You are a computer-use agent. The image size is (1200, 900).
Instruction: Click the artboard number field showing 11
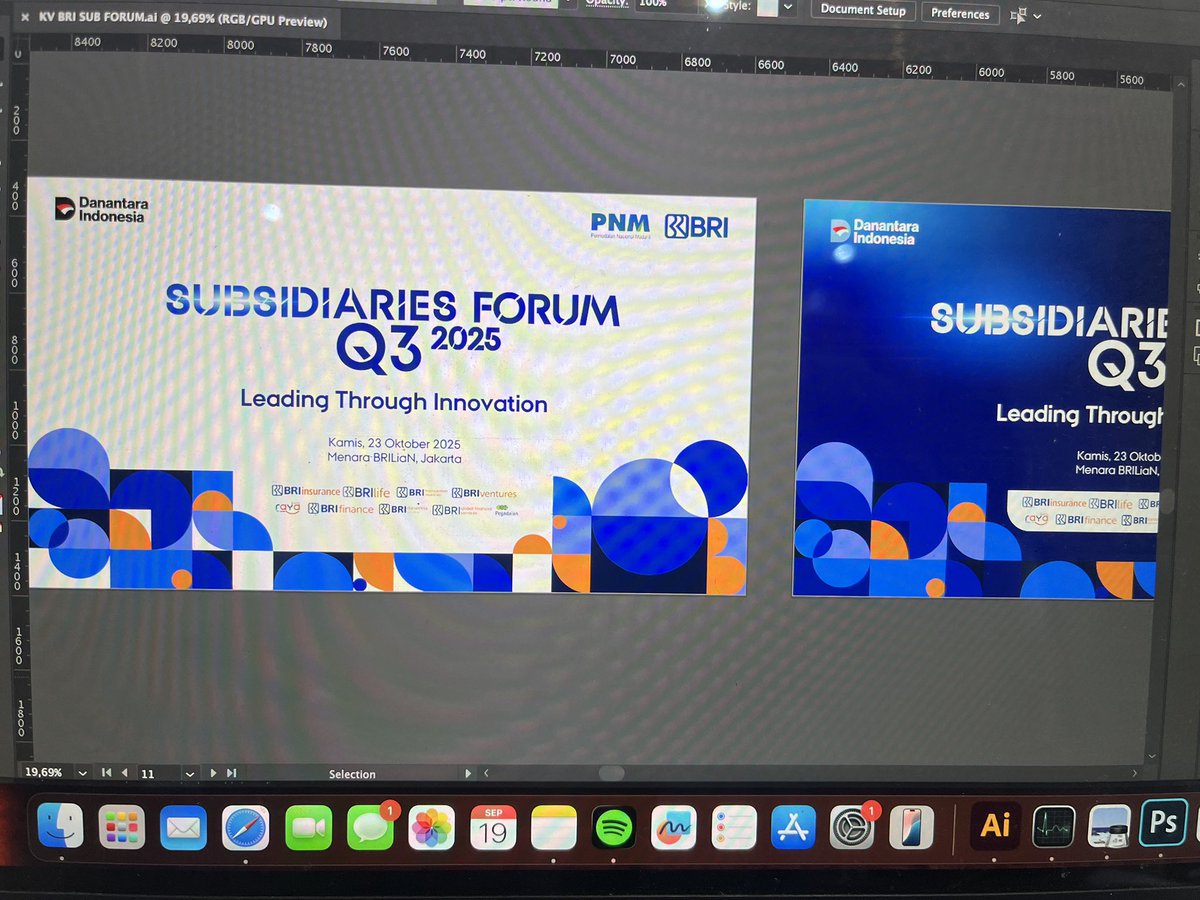point(158,773)
